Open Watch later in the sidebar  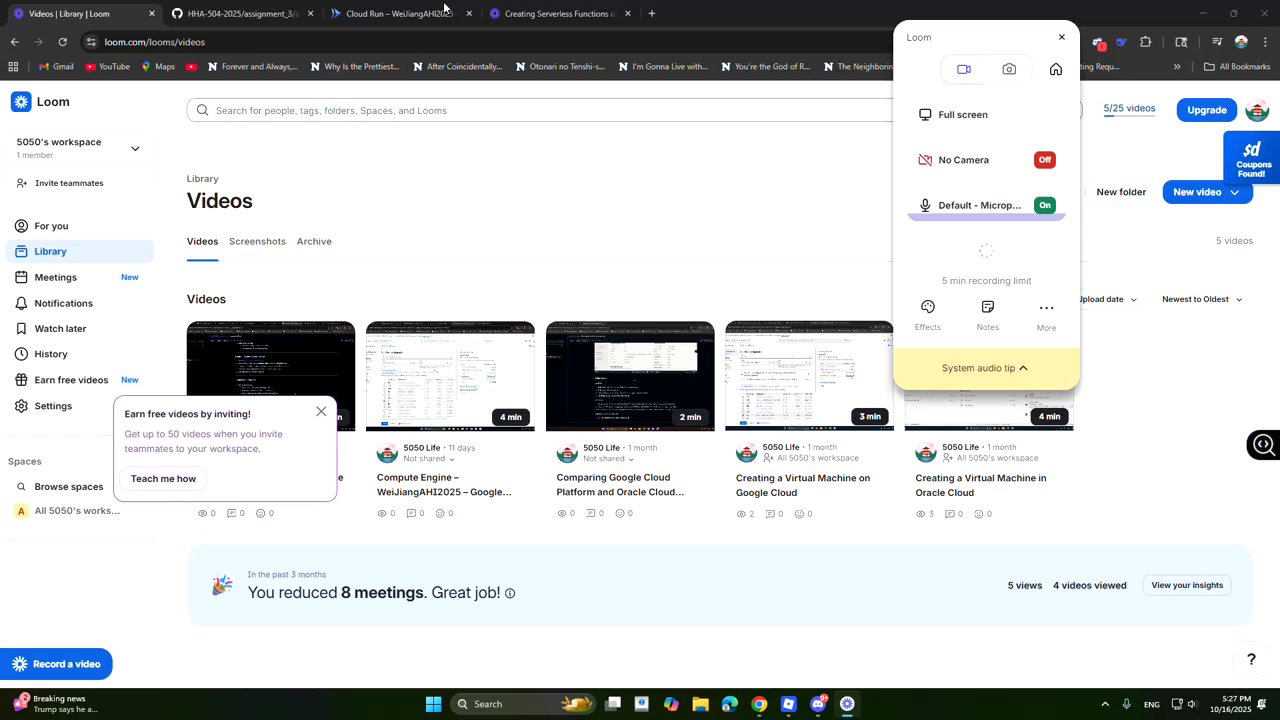coord(81,328)
